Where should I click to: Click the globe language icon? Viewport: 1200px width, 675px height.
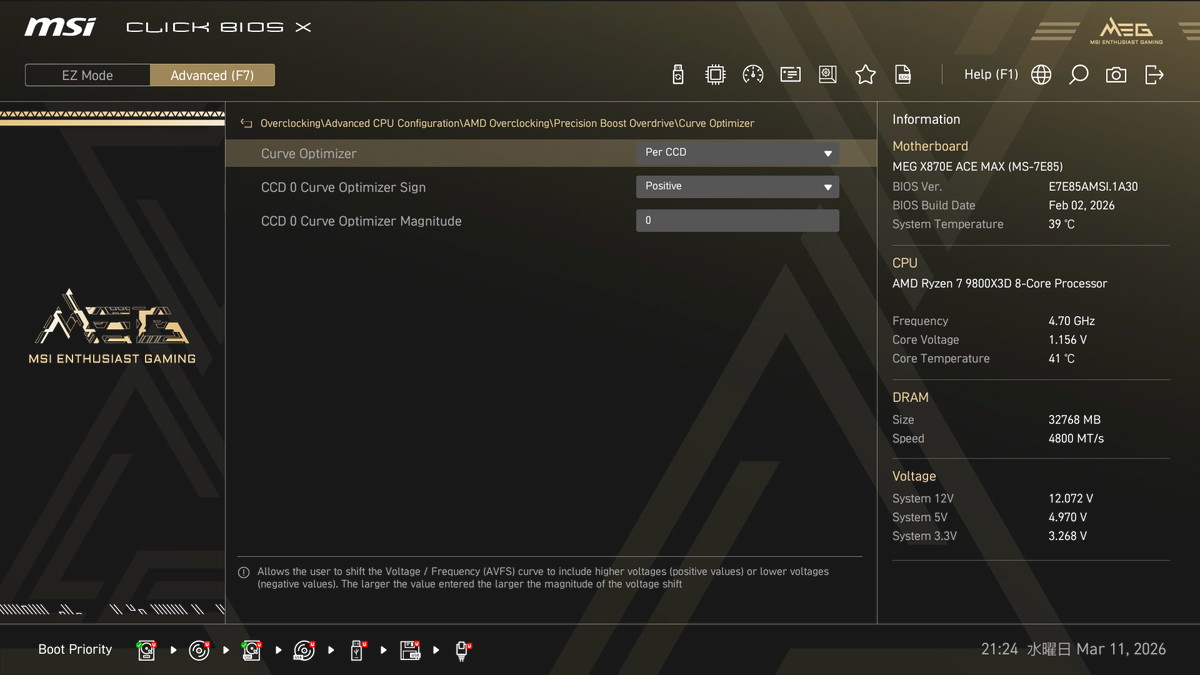1041,75
